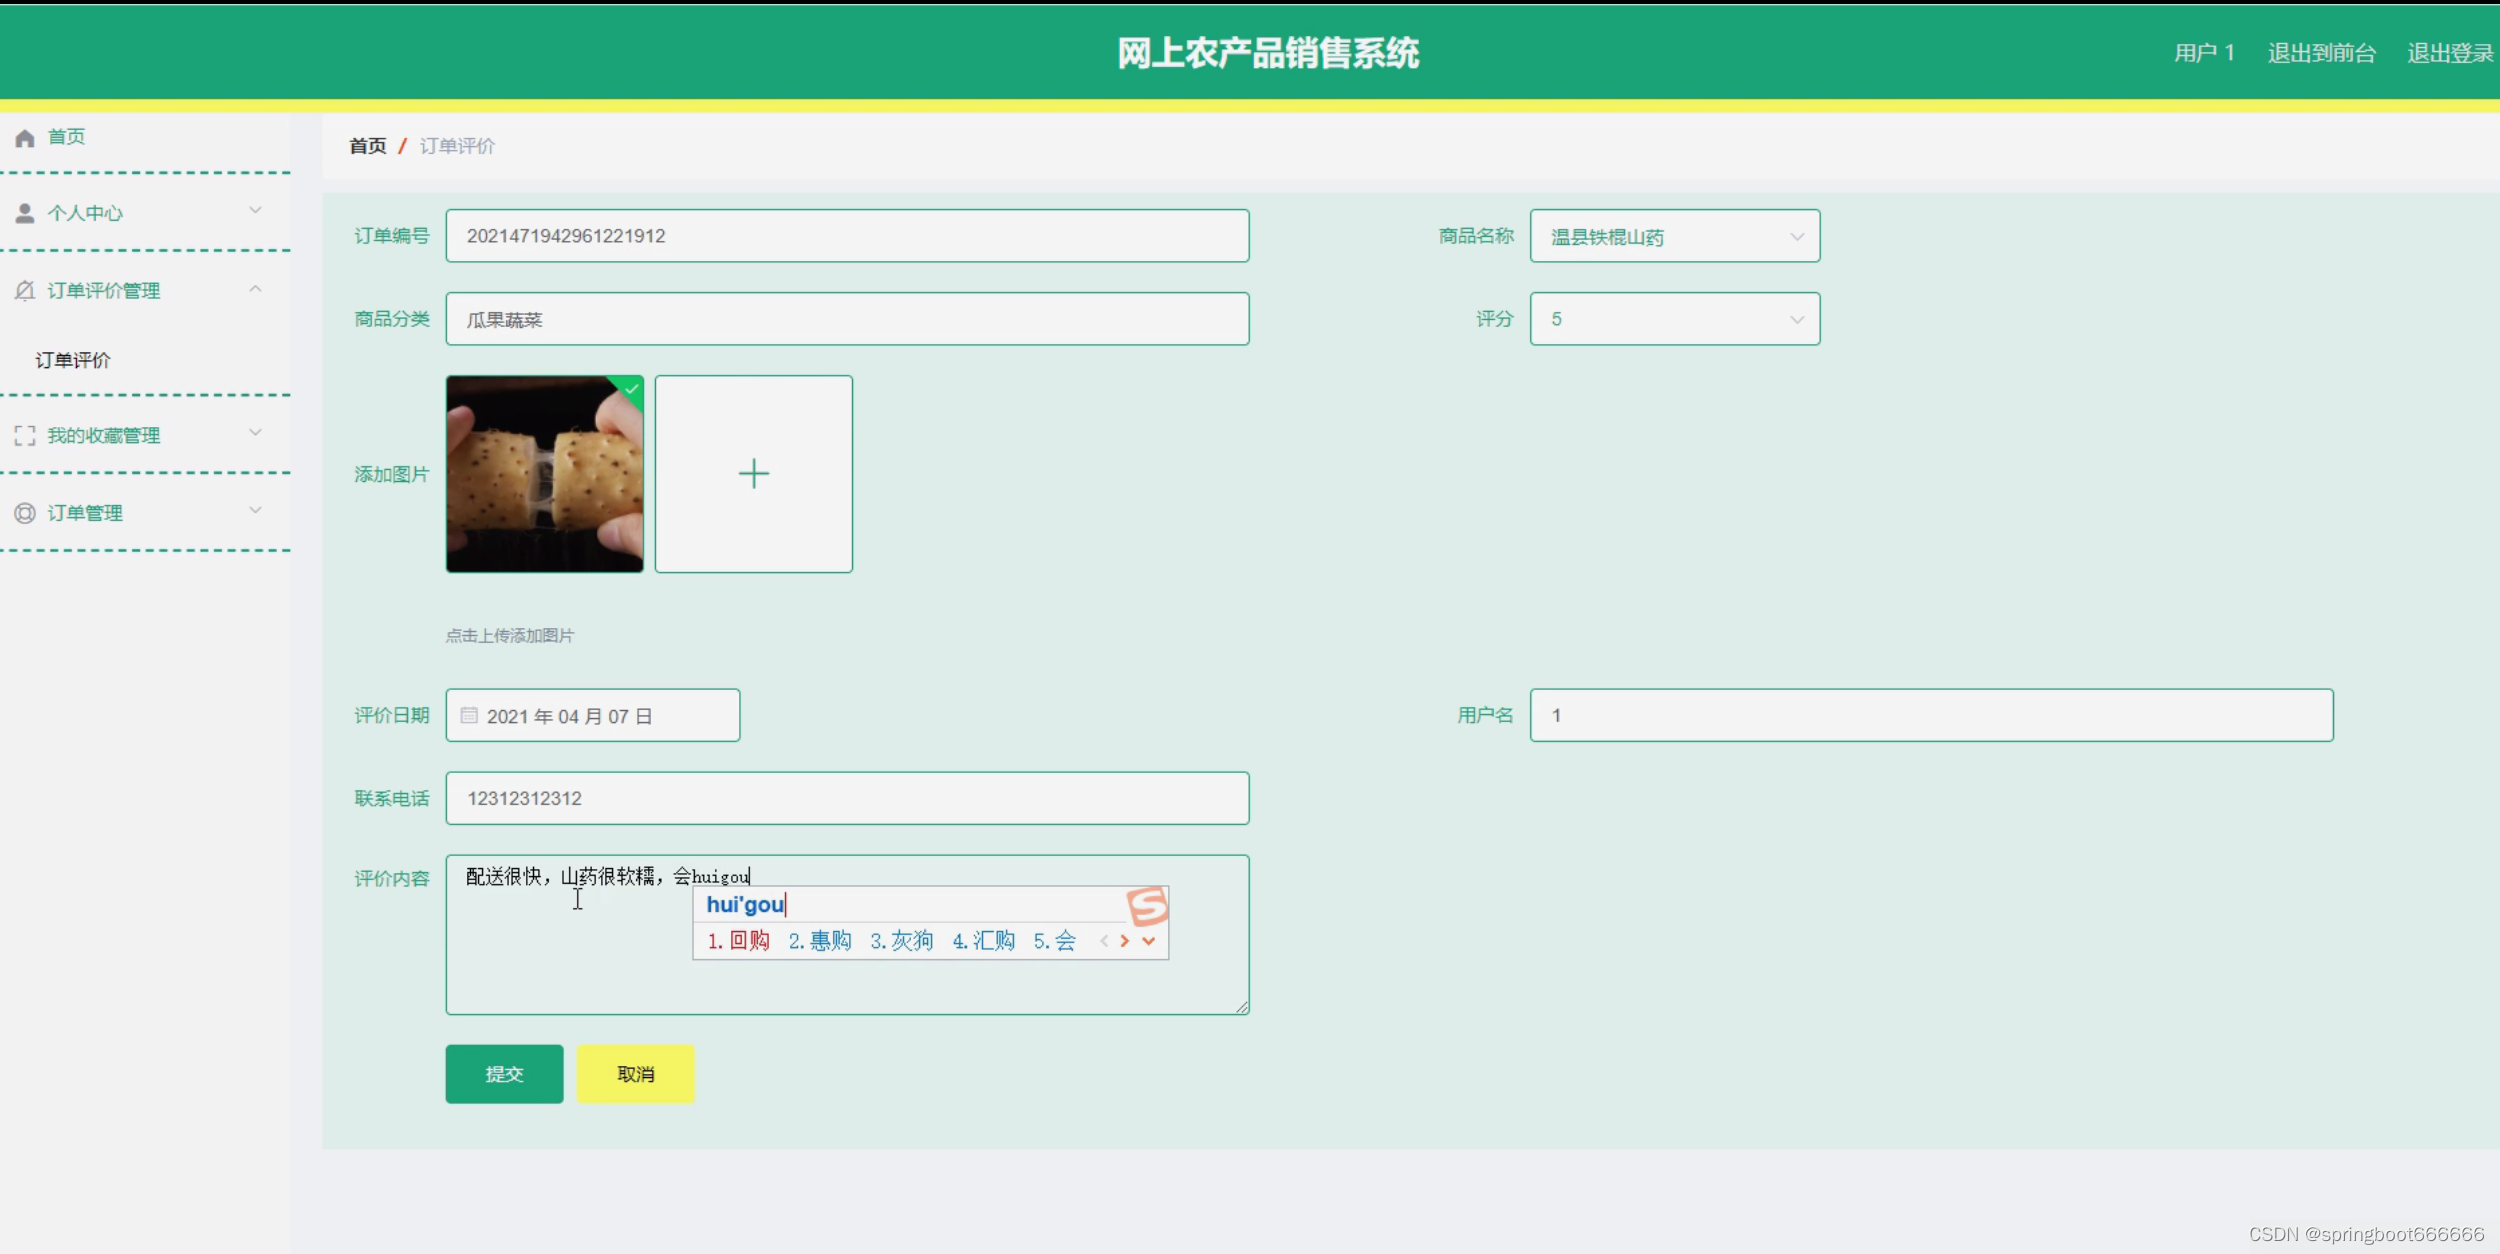The height and width of the screenshot is (1254, 2500).
Task: Open the 评分 rating dropdown
Action: coord(1674,320)
